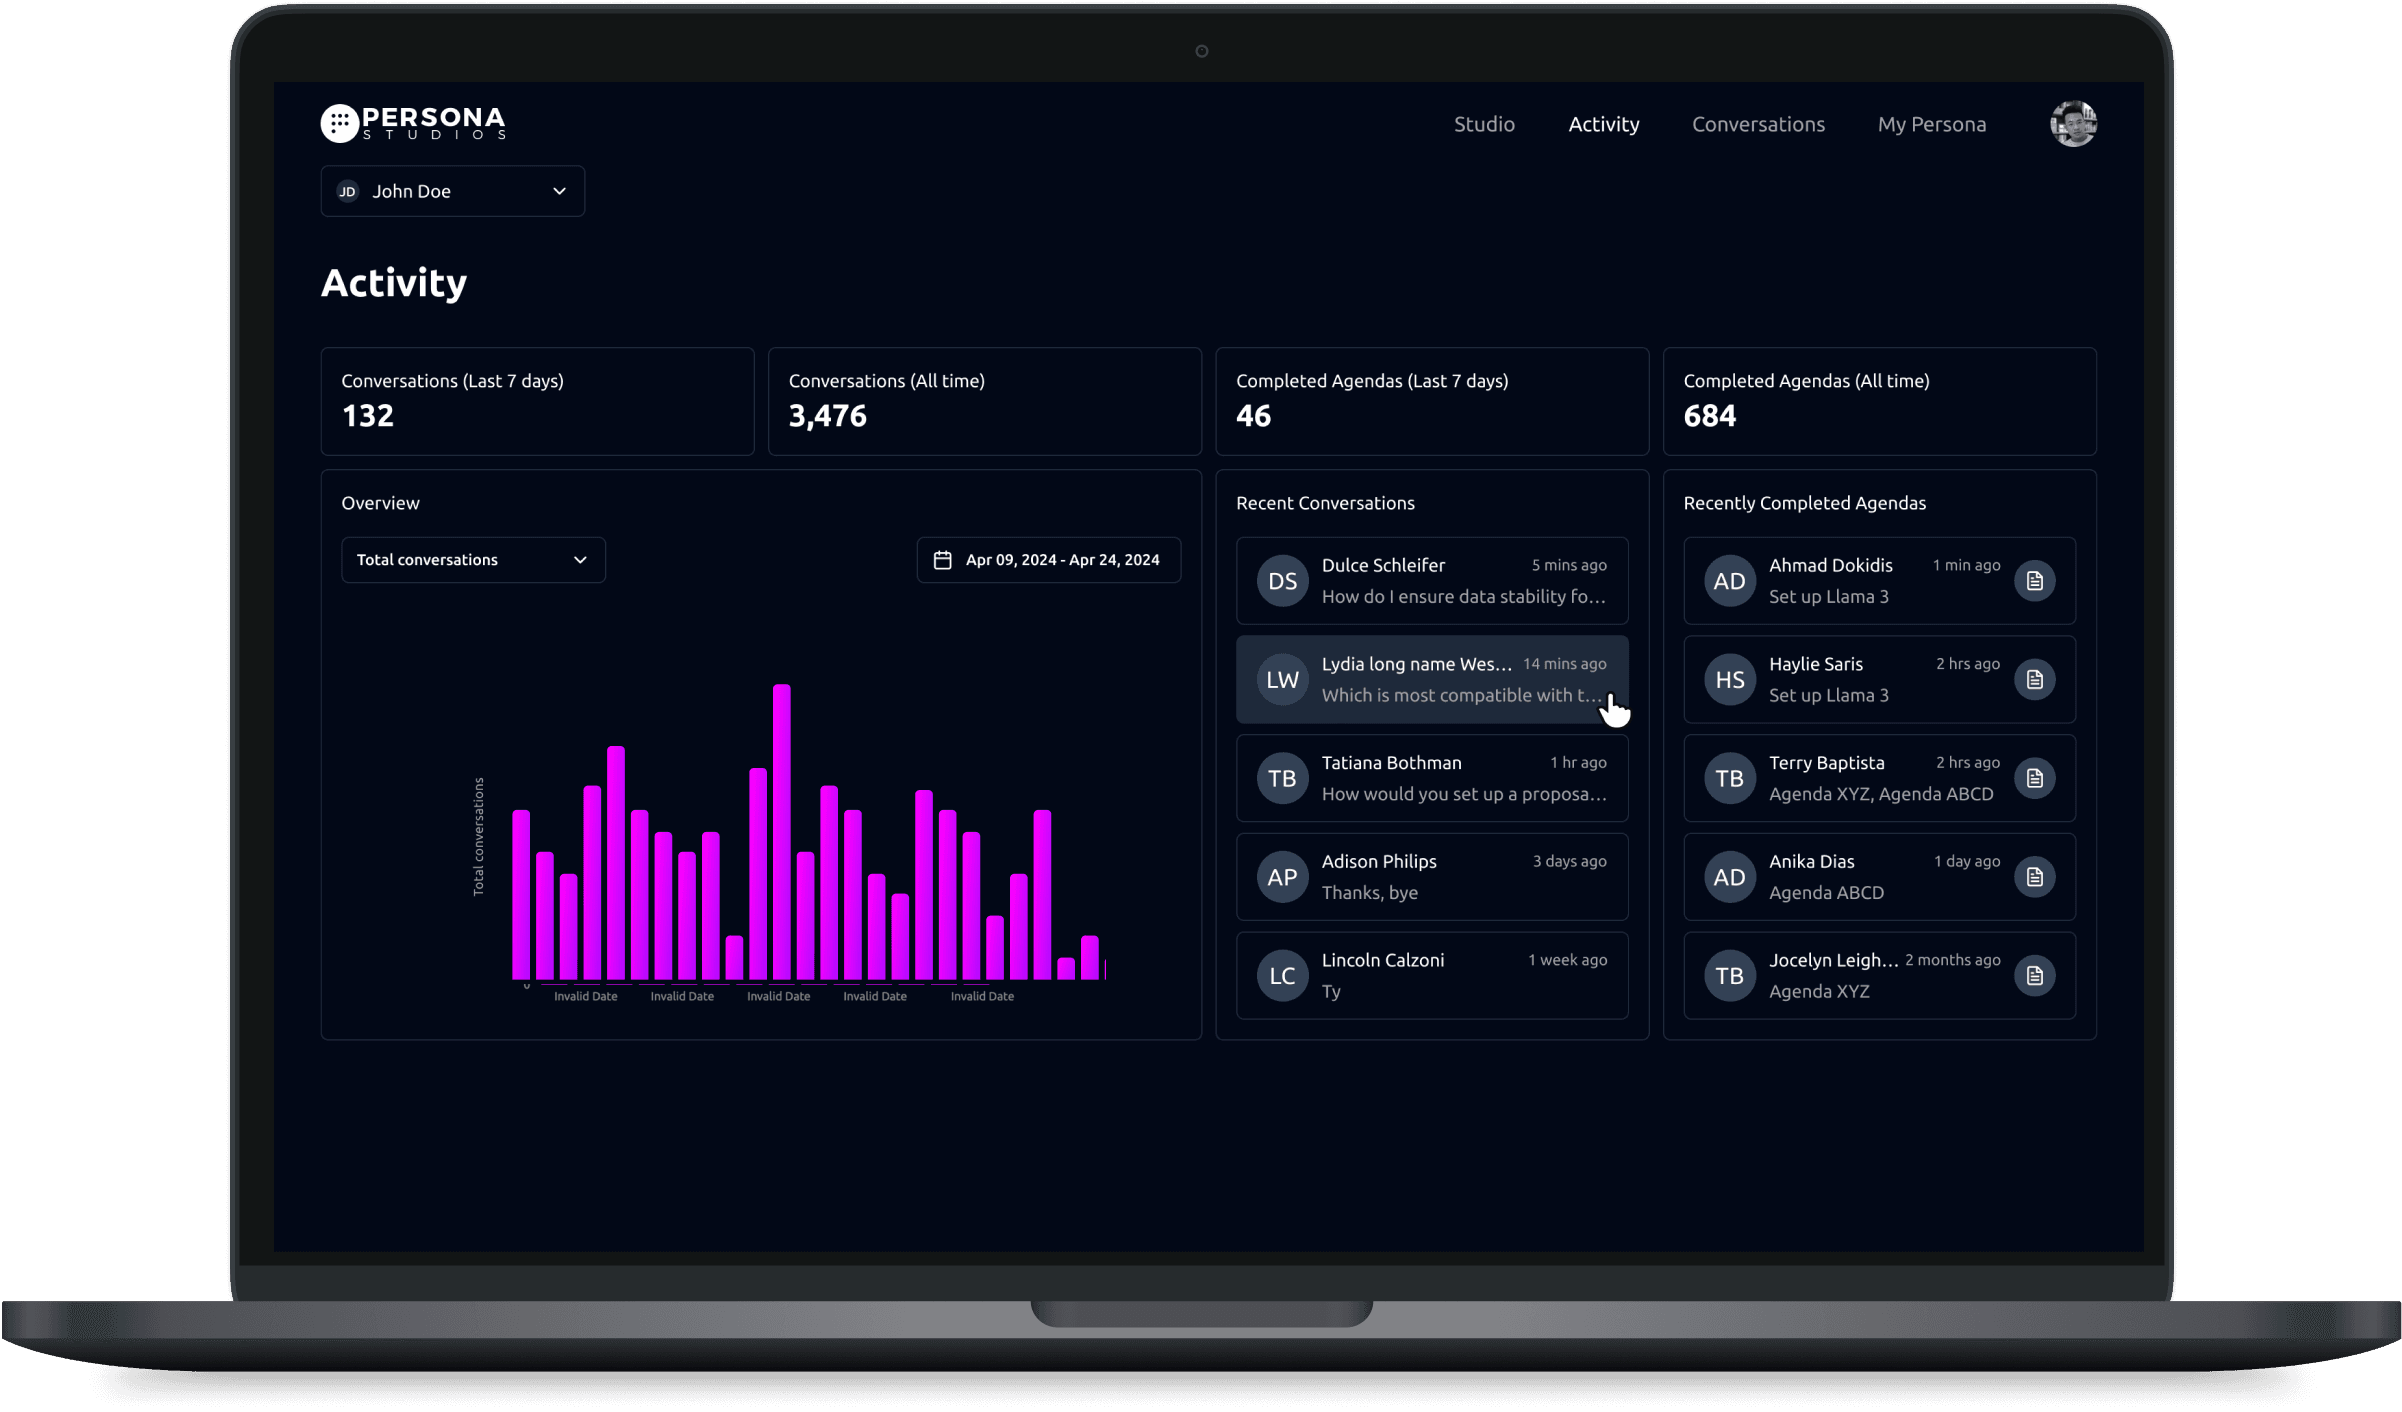Switch to the Conversations nav tab
Screen dimensions: 2402x1412
pyautogui.click(x=1758, y=124)
